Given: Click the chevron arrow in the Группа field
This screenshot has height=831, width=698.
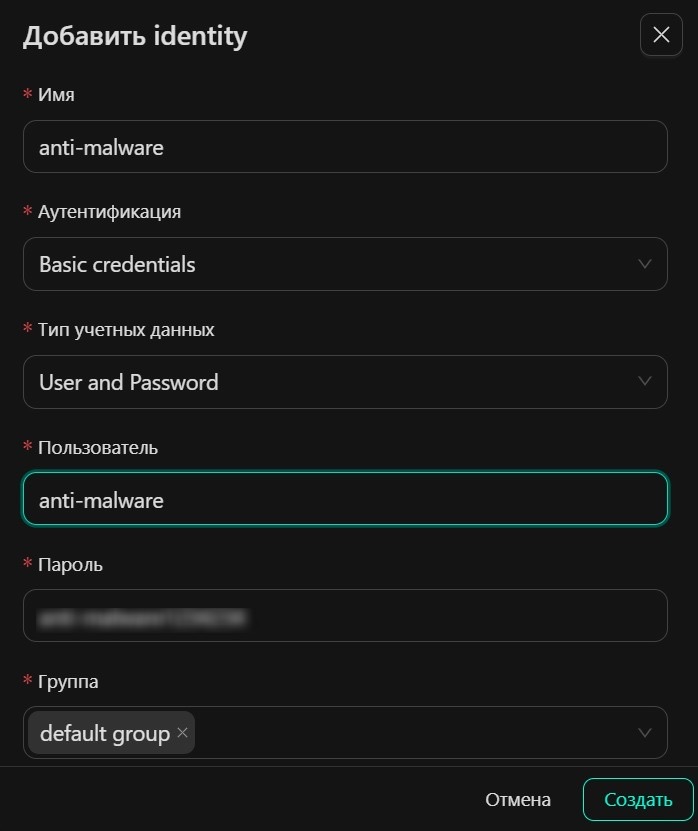Looking at the screenshot, I should click(x=645, y=733).
